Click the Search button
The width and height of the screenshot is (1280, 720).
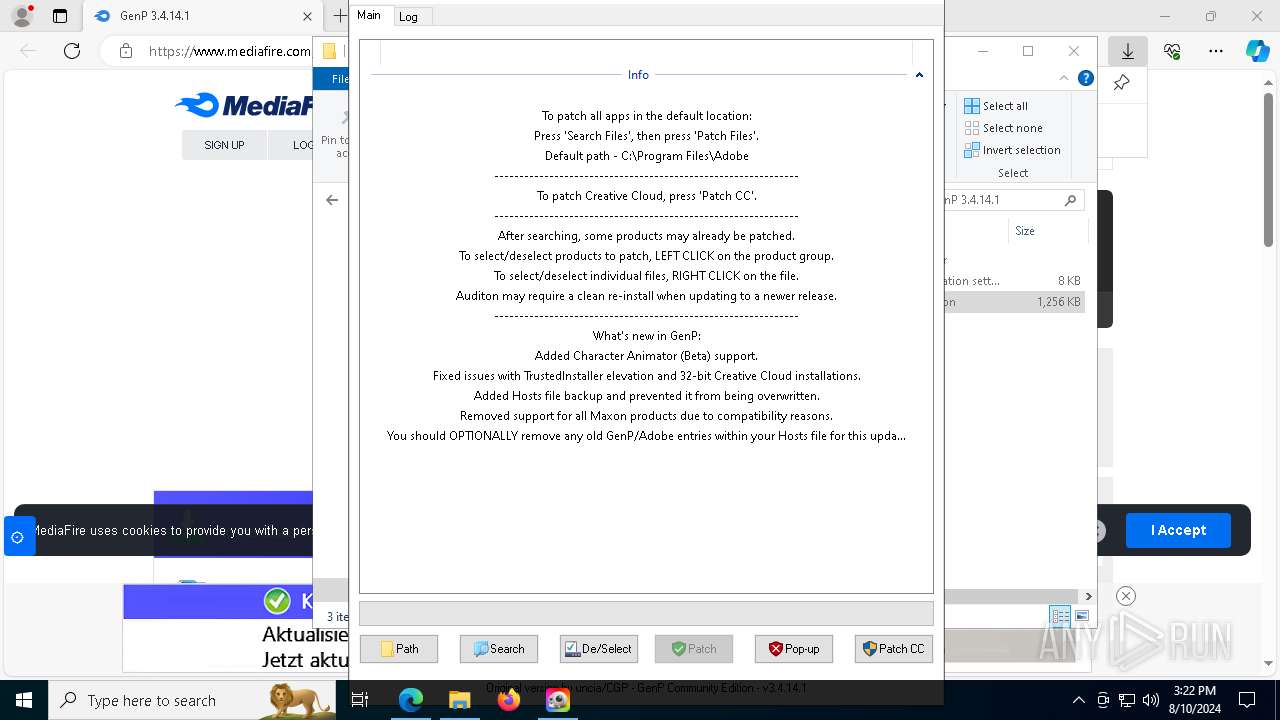click(498, 649)
